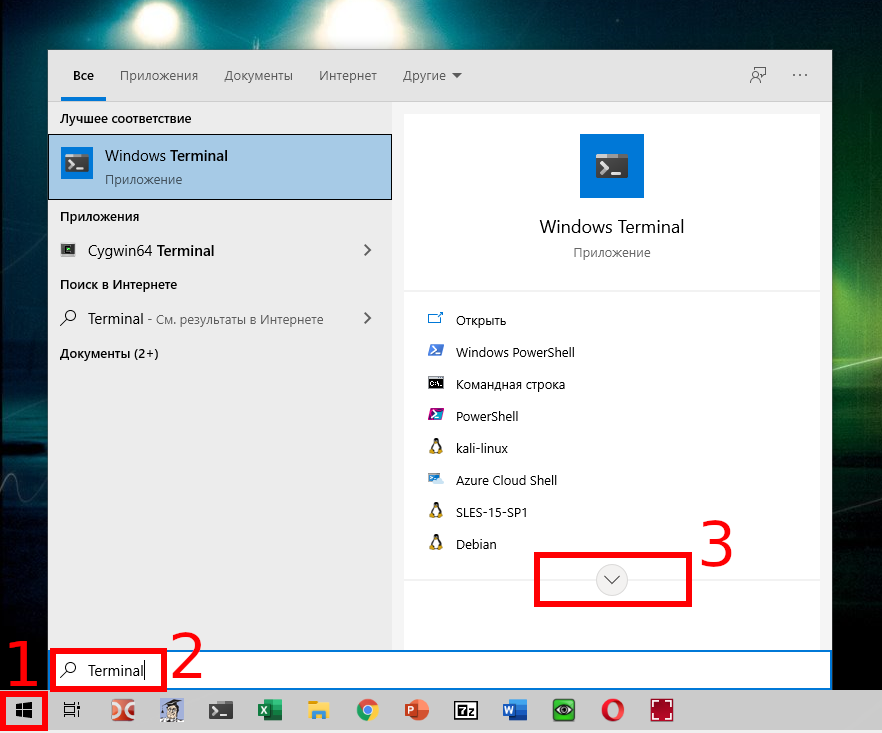Click the search input field containing Terminal

point(440,670)
